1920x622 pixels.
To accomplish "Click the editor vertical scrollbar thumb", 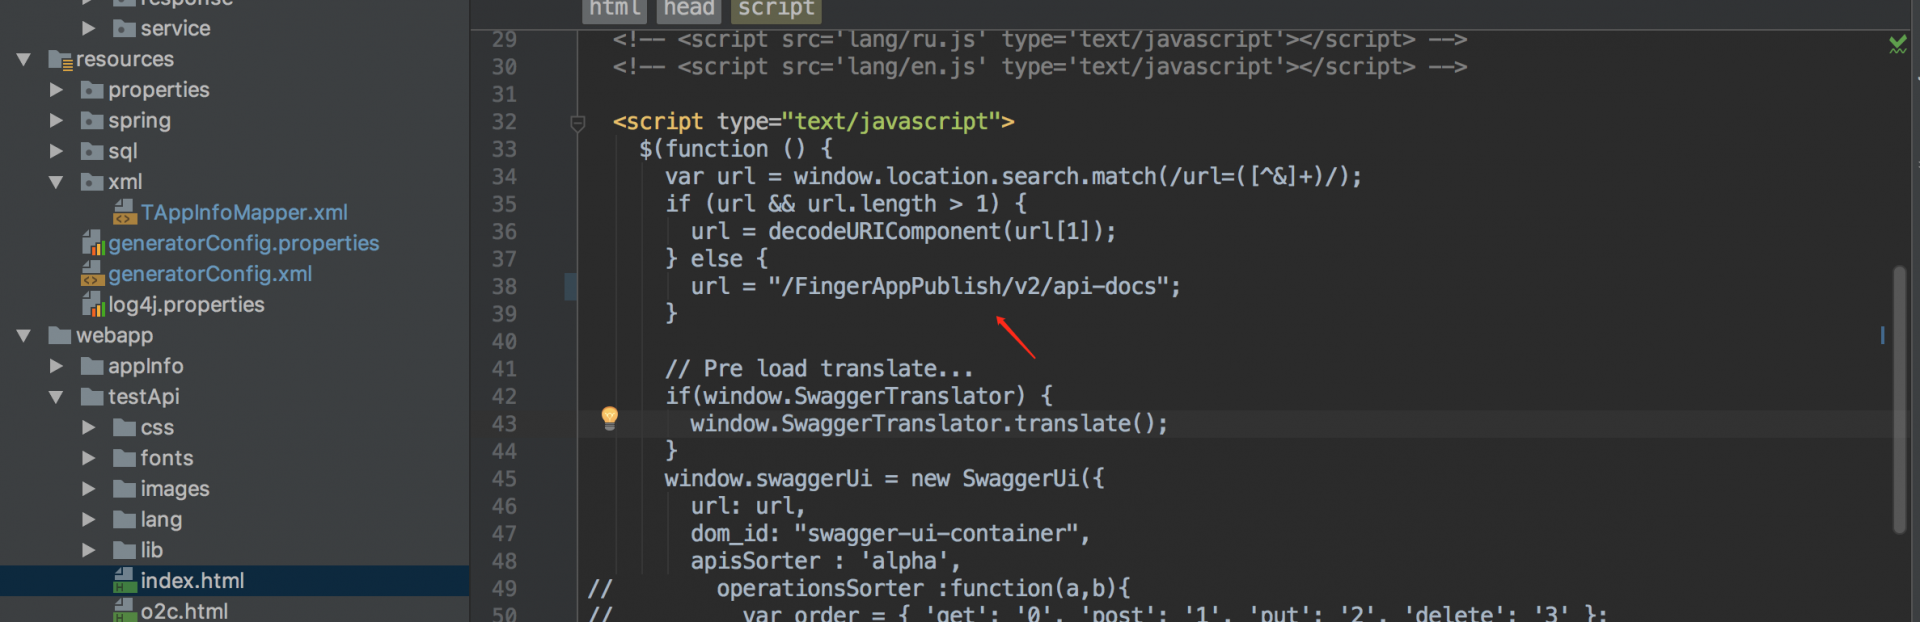I will [1899, 400].
